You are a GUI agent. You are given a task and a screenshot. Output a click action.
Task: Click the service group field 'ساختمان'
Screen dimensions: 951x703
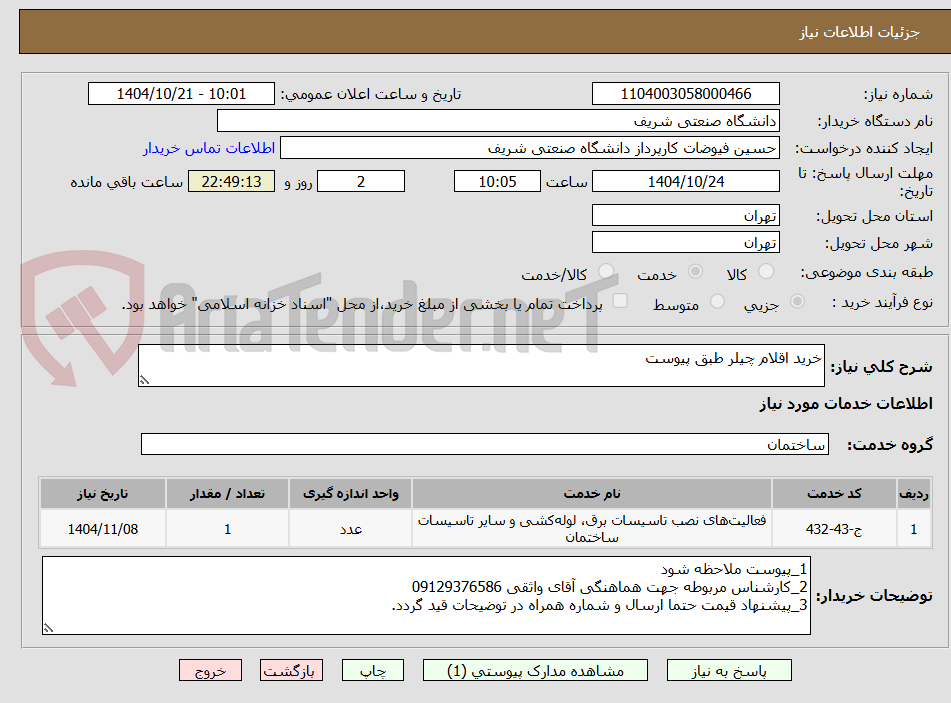485,444
